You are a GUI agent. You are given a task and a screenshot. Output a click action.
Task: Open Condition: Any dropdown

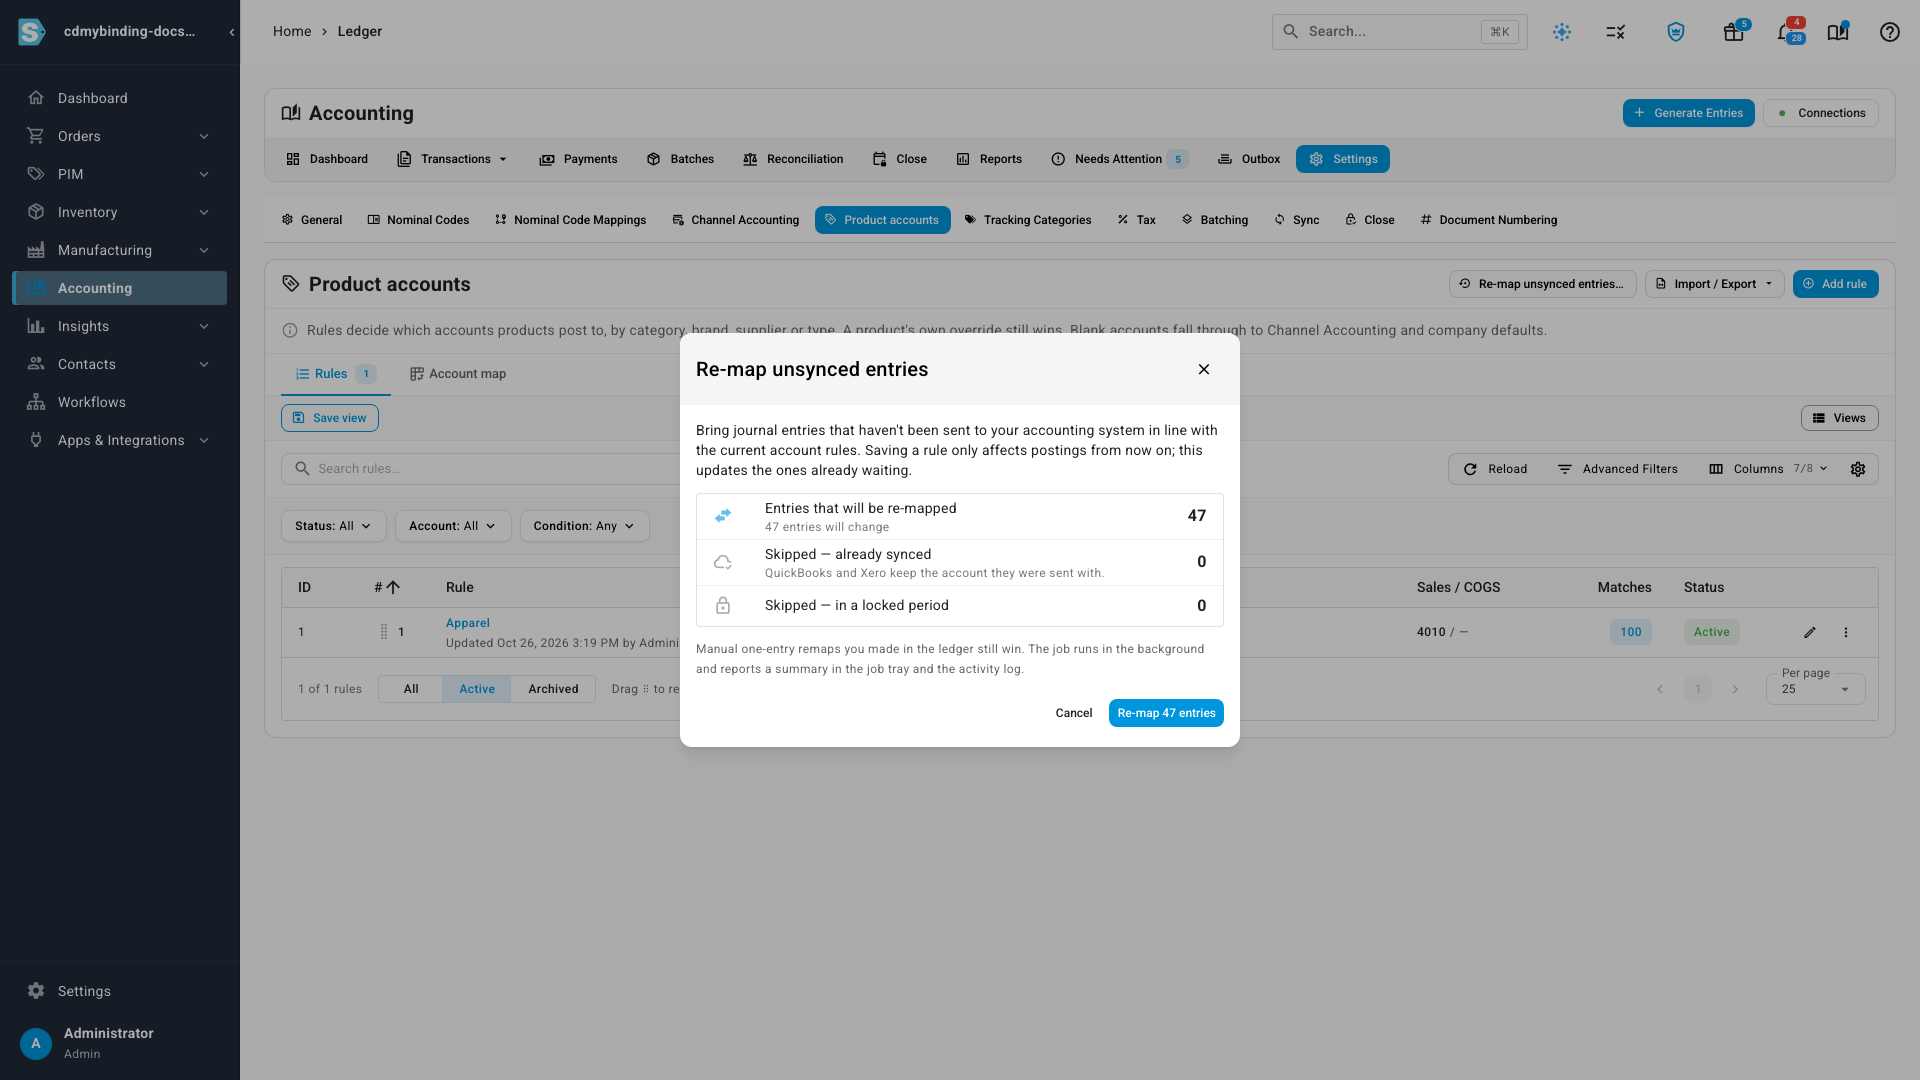coord(585,526)
